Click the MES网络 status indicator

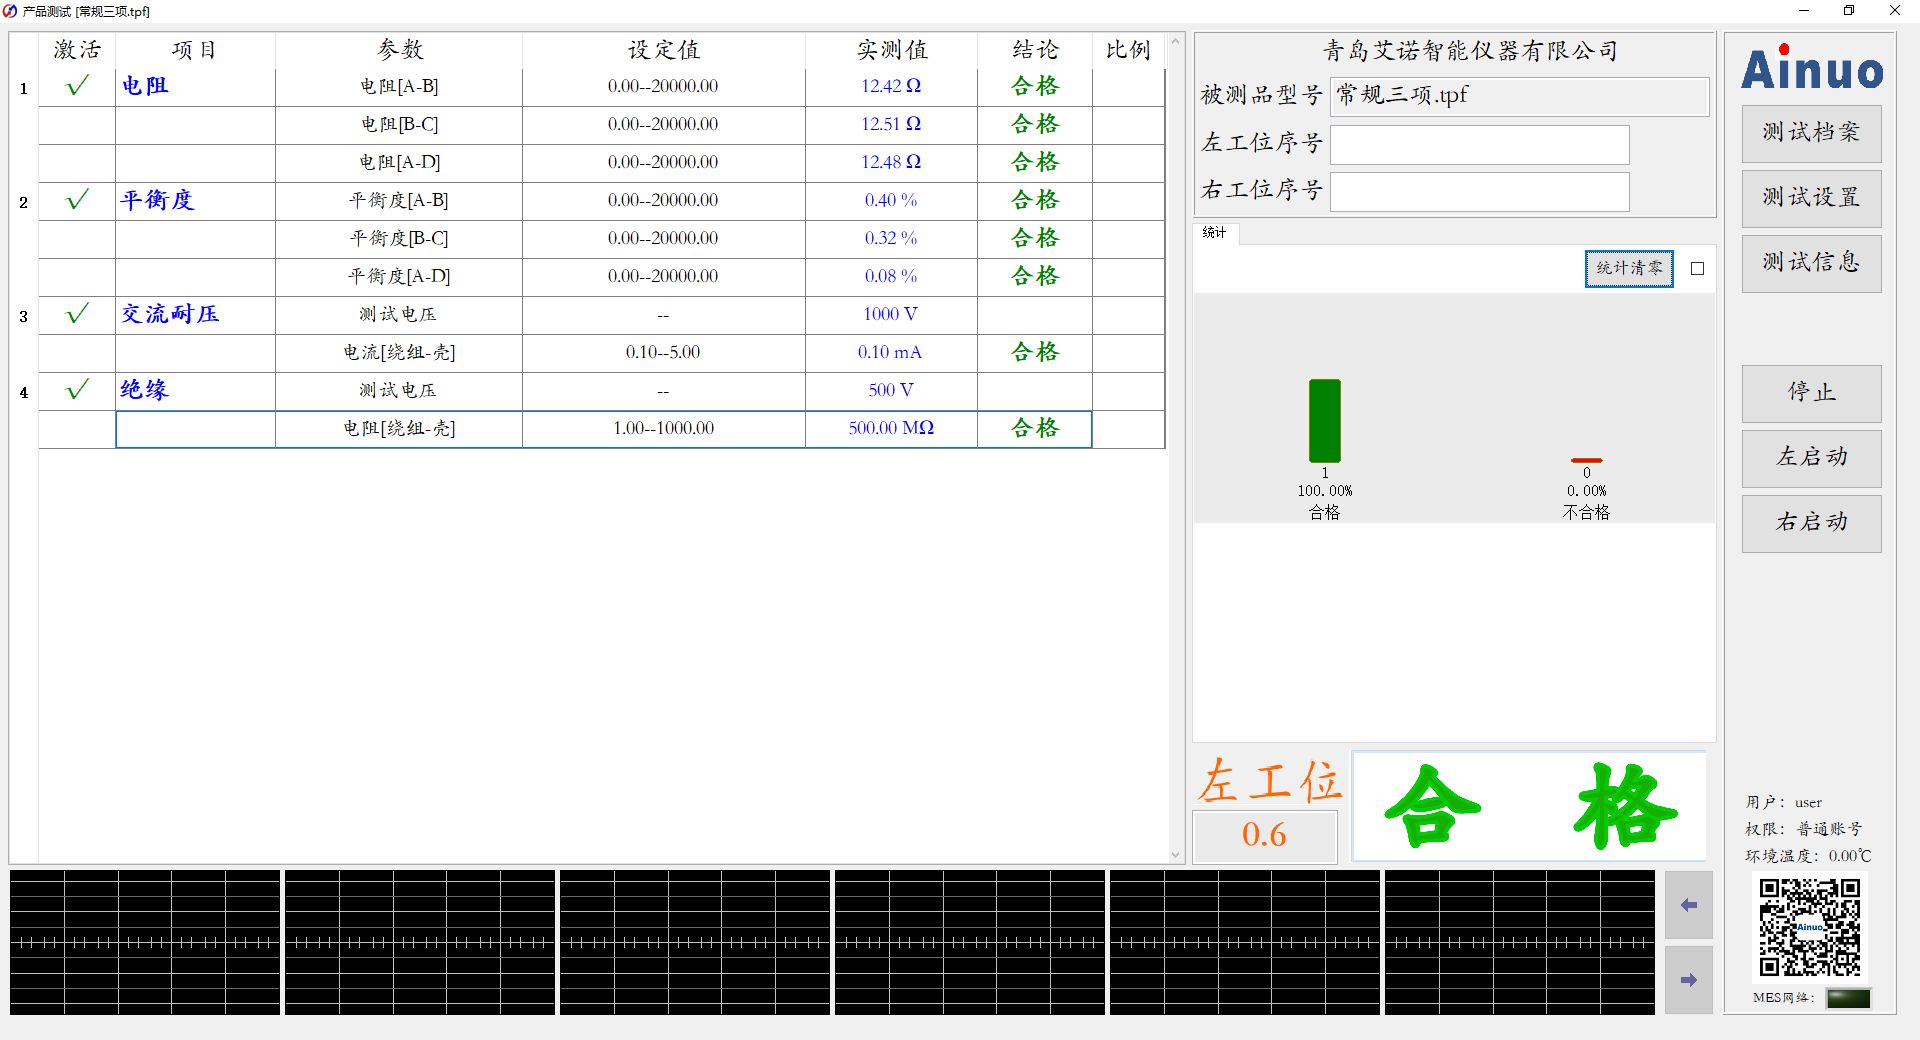pyautogui.click(x=1848, y=998)
